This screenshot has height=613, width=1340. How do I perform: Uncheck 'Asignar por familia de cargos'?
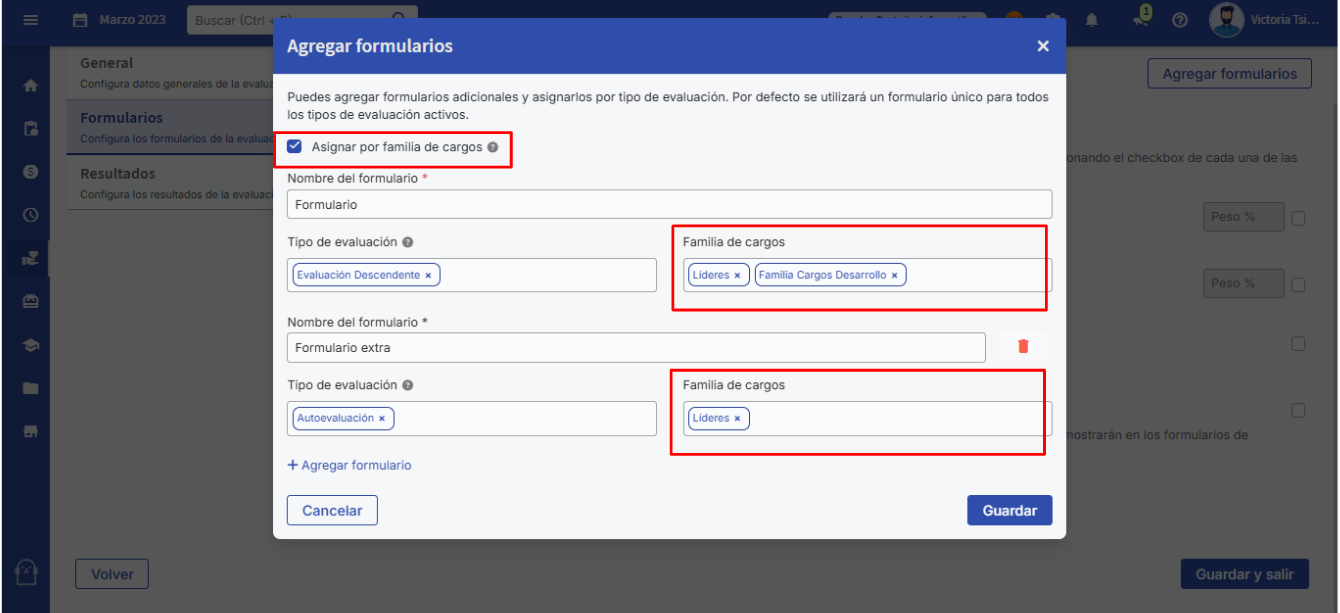295,147
